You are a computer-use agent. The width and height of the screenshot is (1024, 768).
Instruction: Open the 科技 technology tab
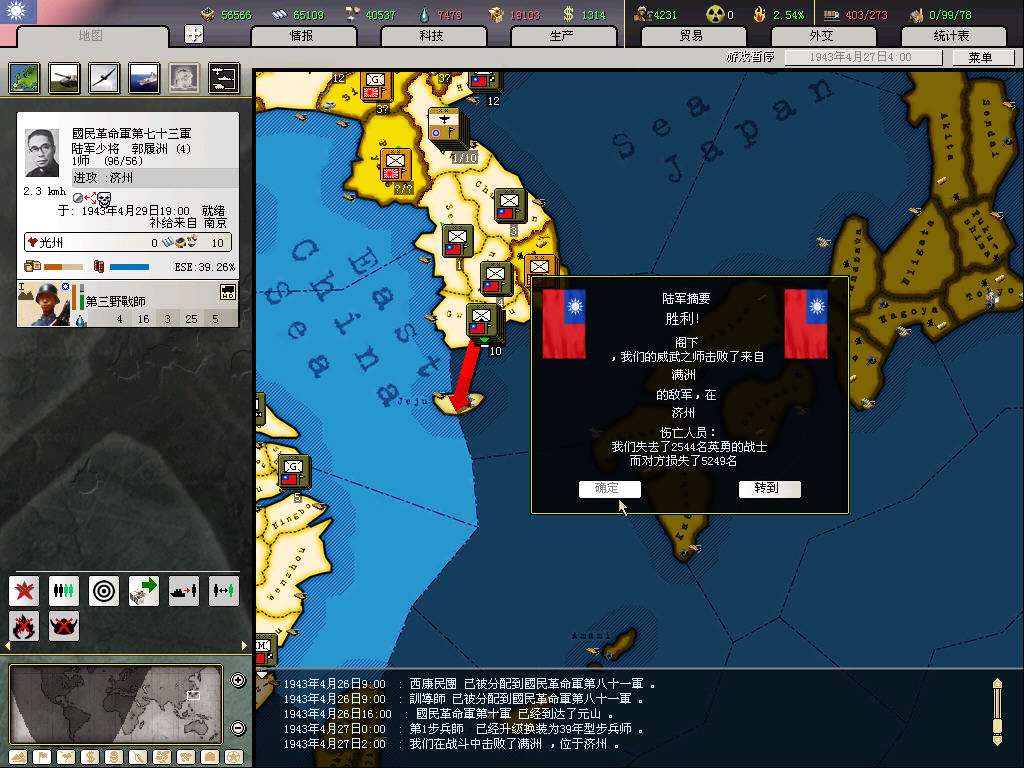click(432, 36)
